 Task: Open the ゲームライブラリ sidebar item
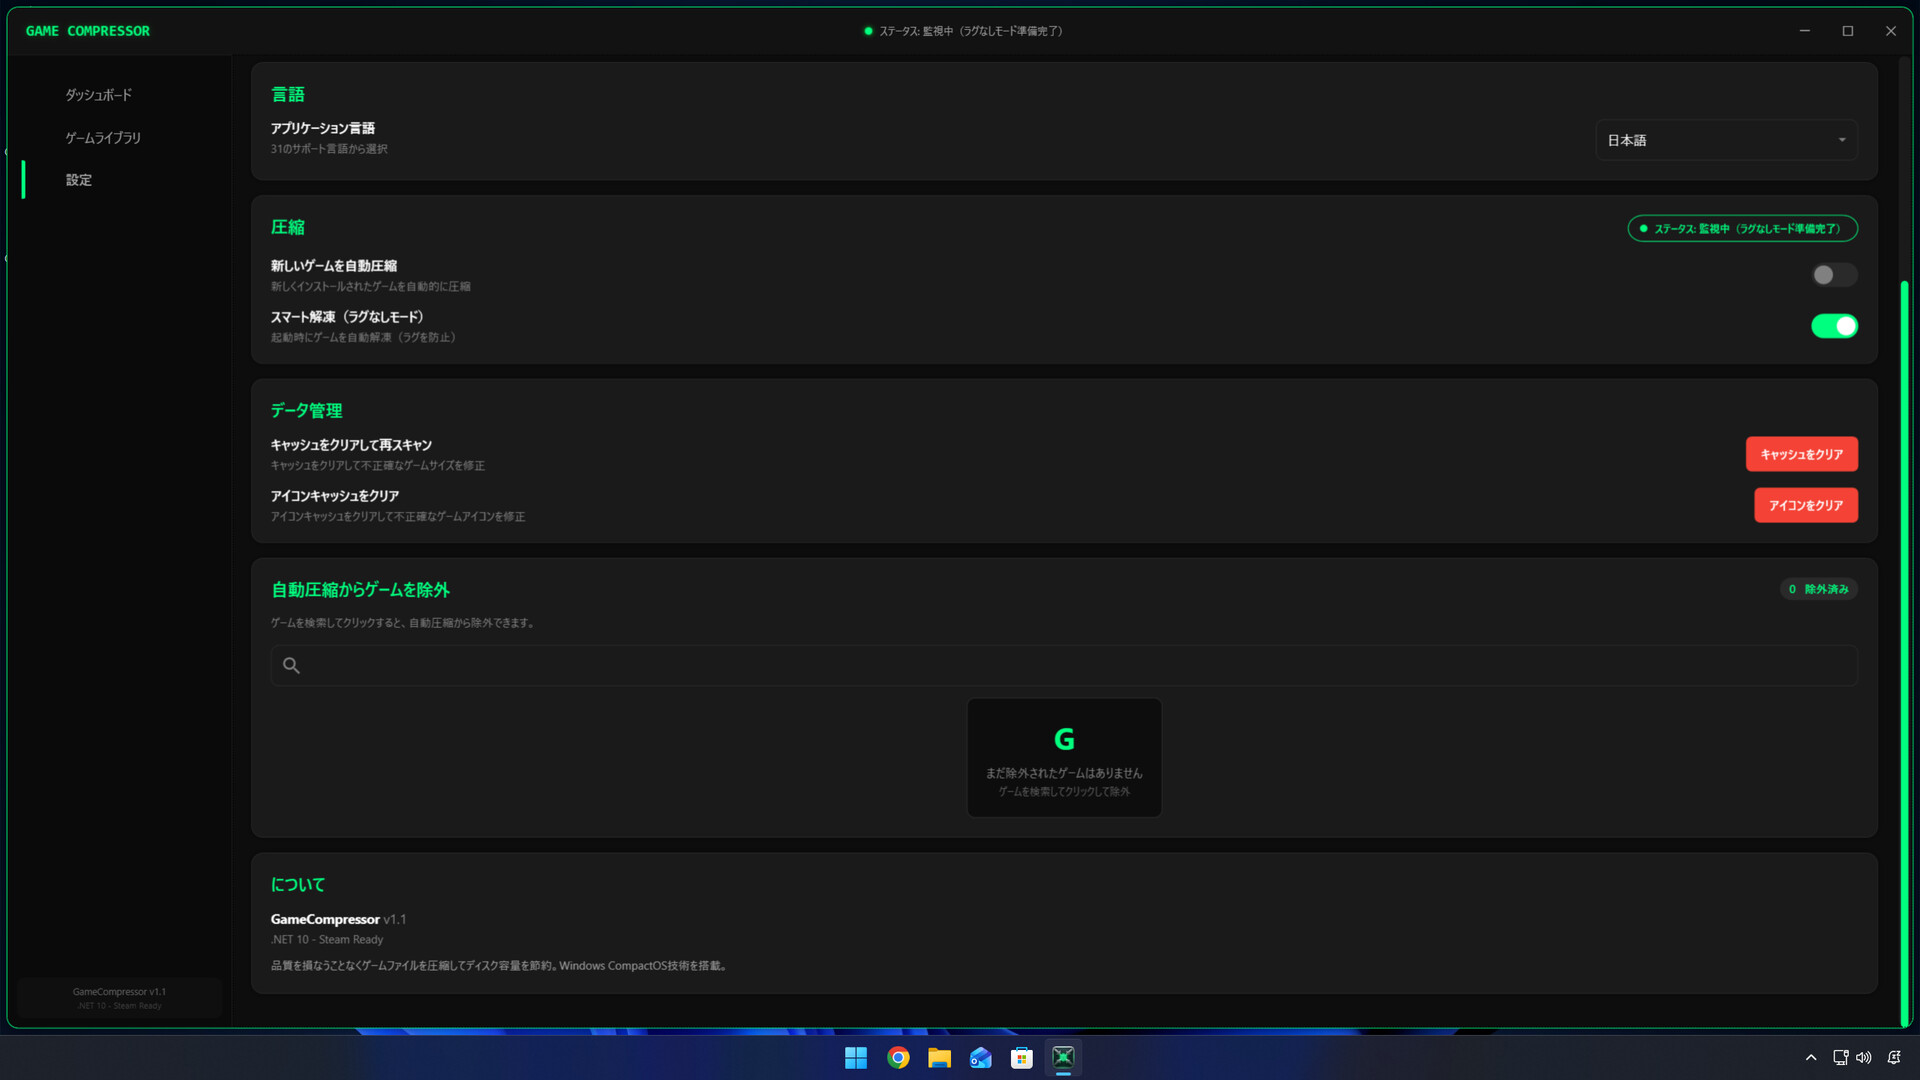pos(103,138)
